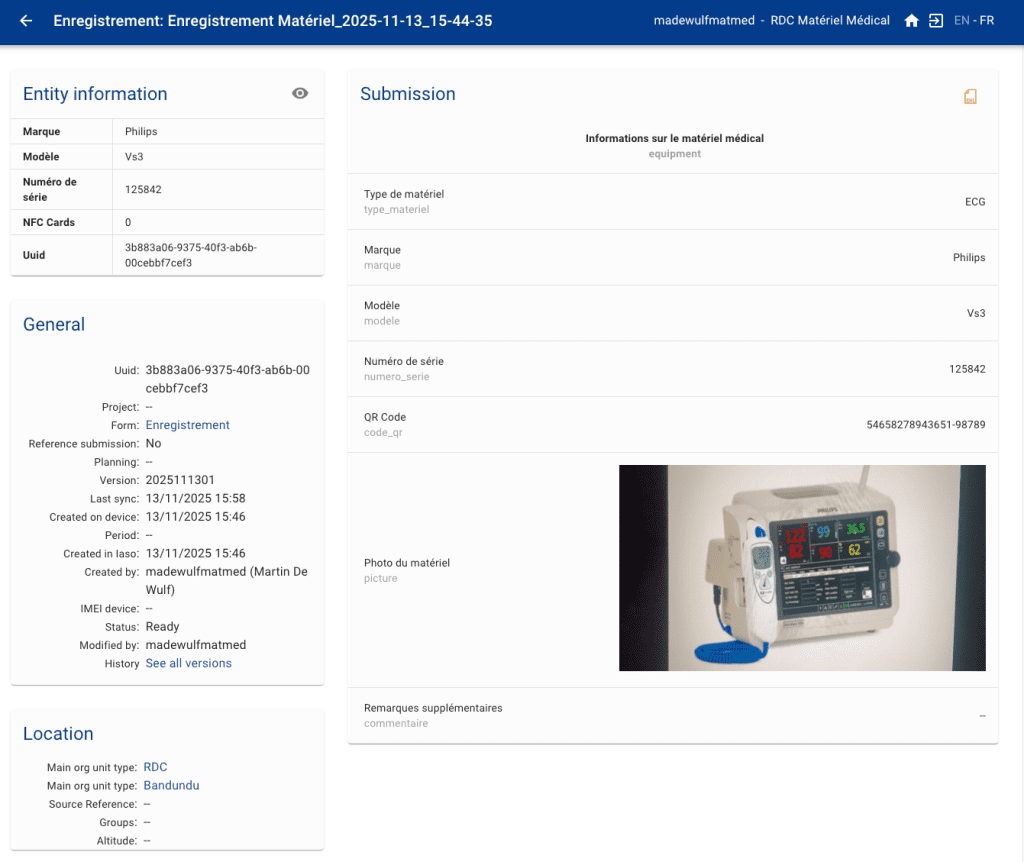Switch interface language to FR
1024x862 pixels.
pyautogui.click(x=986, y=21)
